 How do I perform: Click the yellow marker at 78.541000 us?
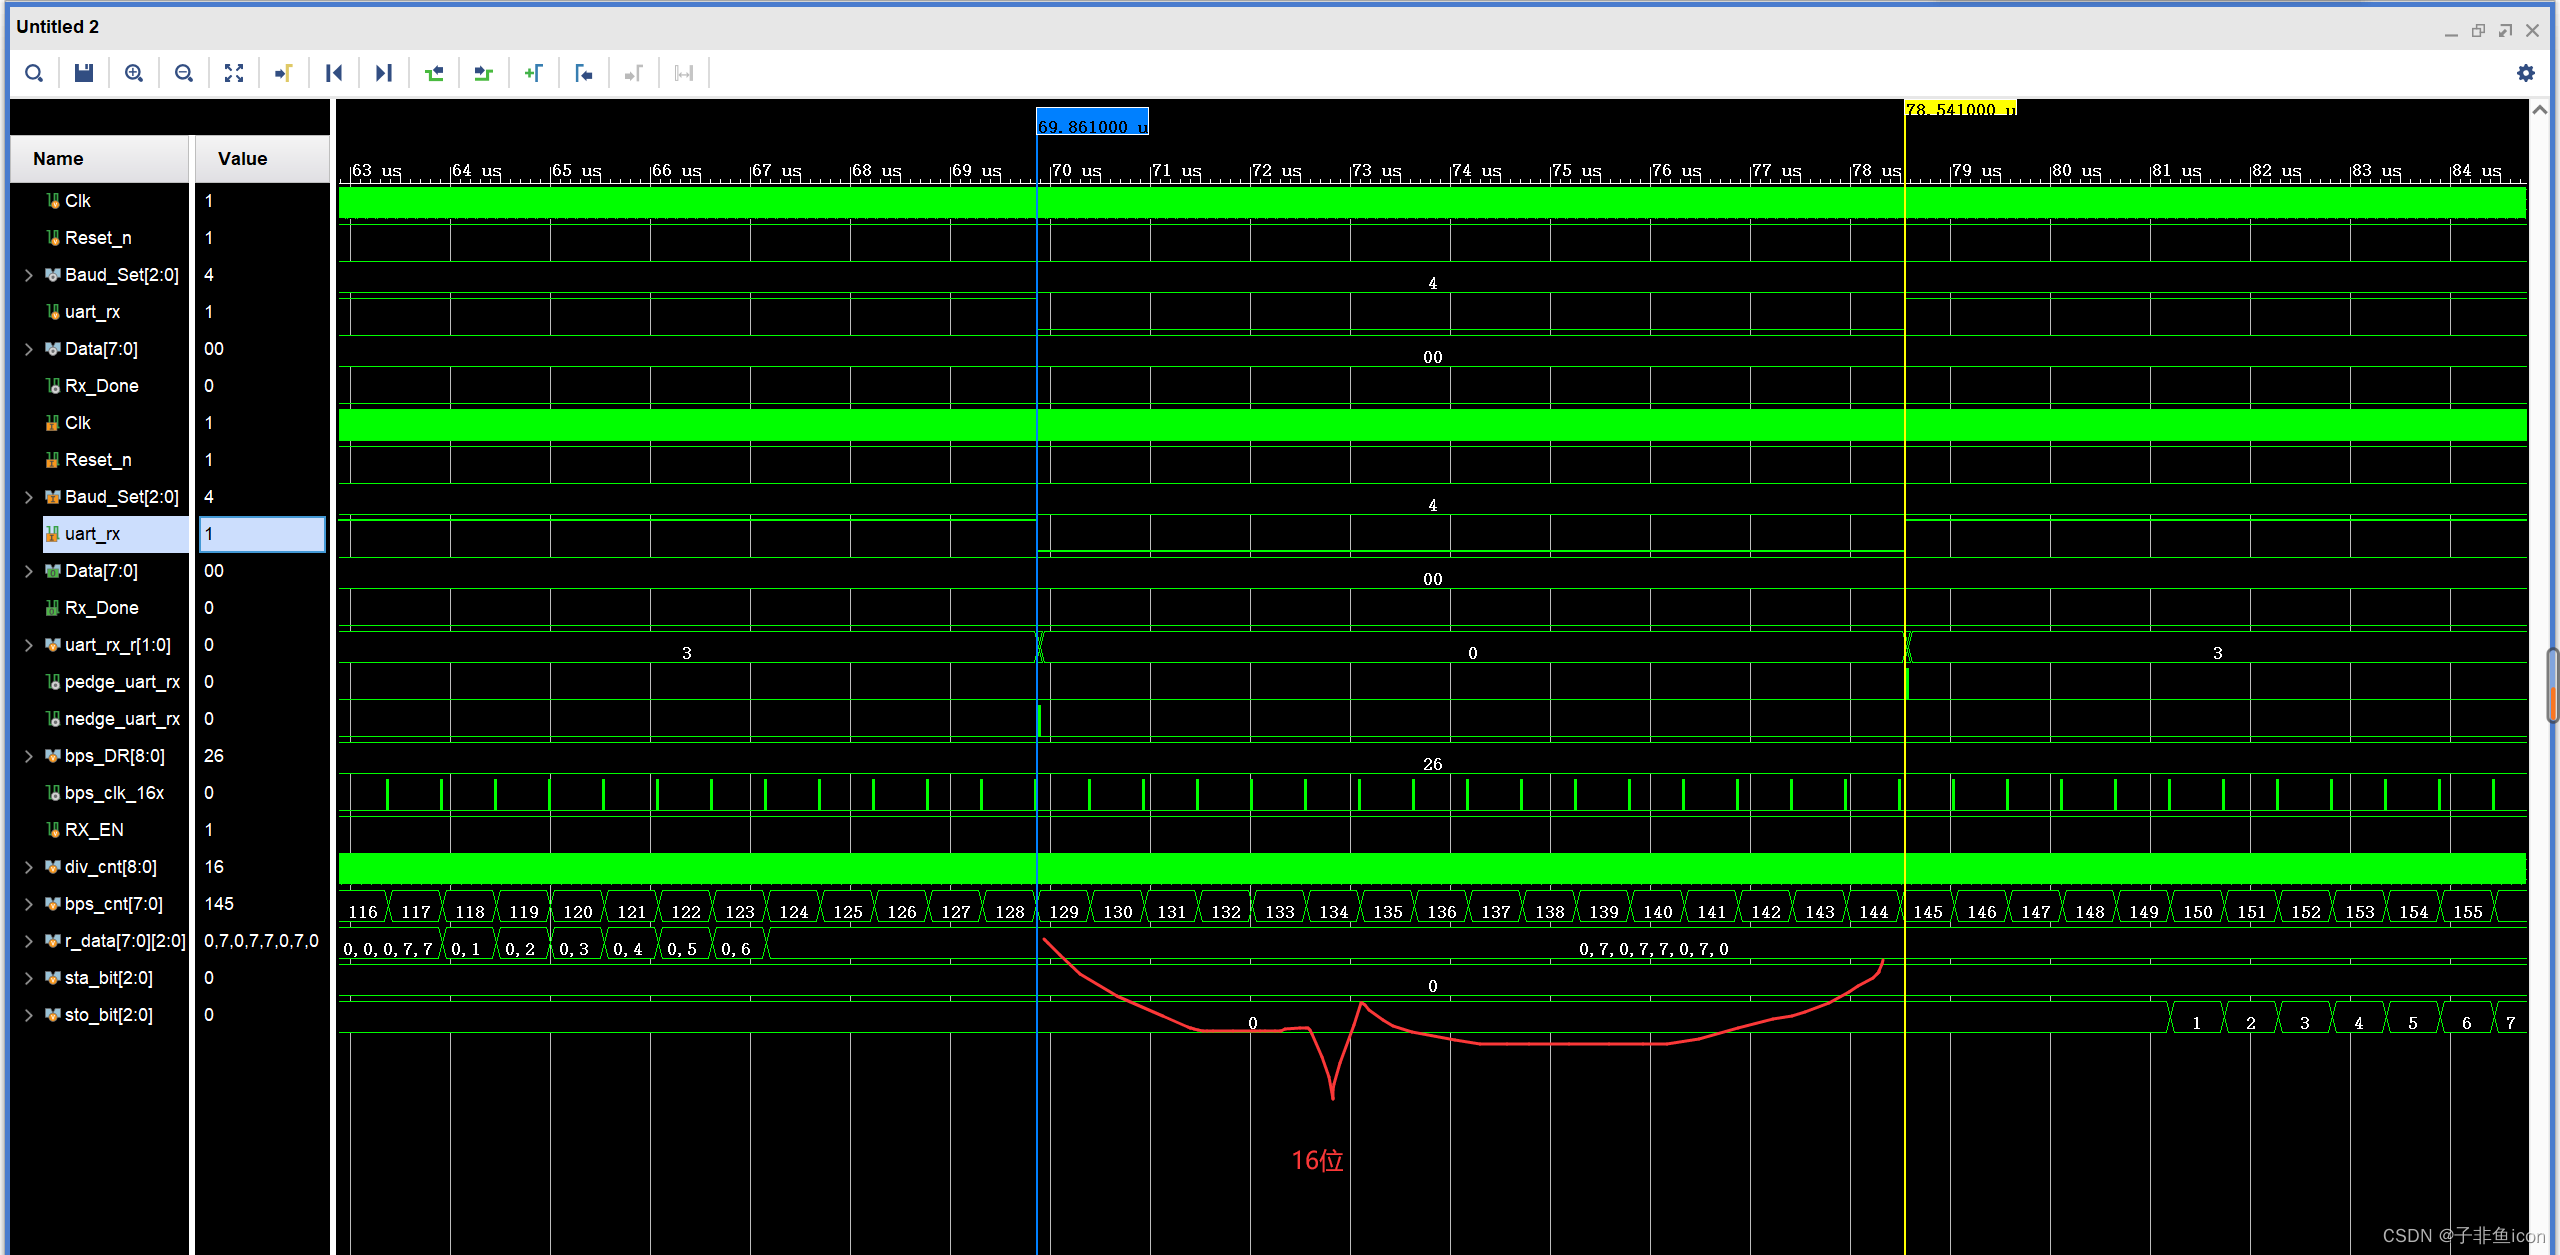(1960, 108)
